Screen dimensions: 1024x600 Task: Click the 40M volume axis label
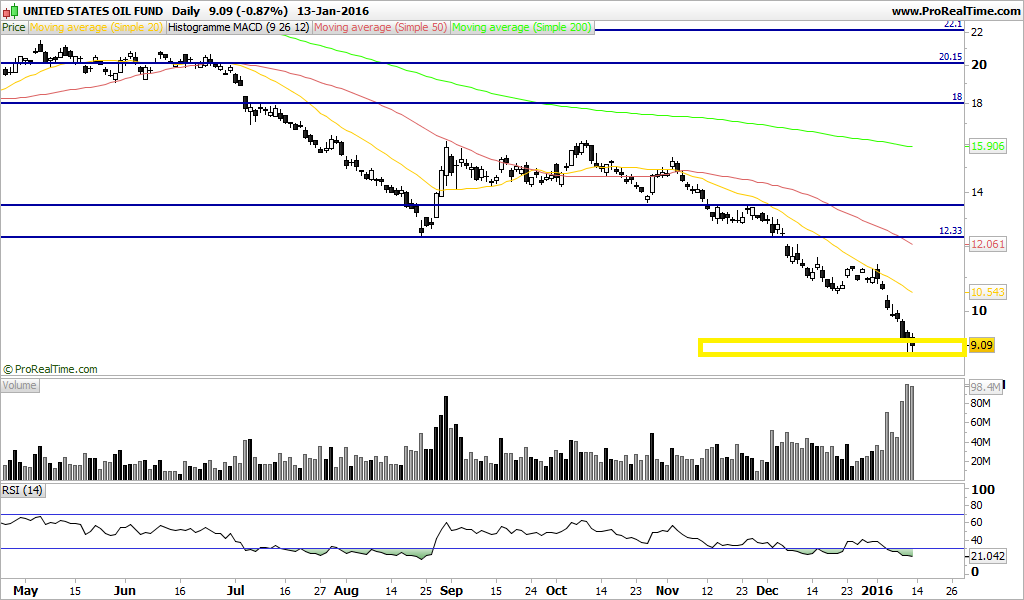[x=981, y=442]
